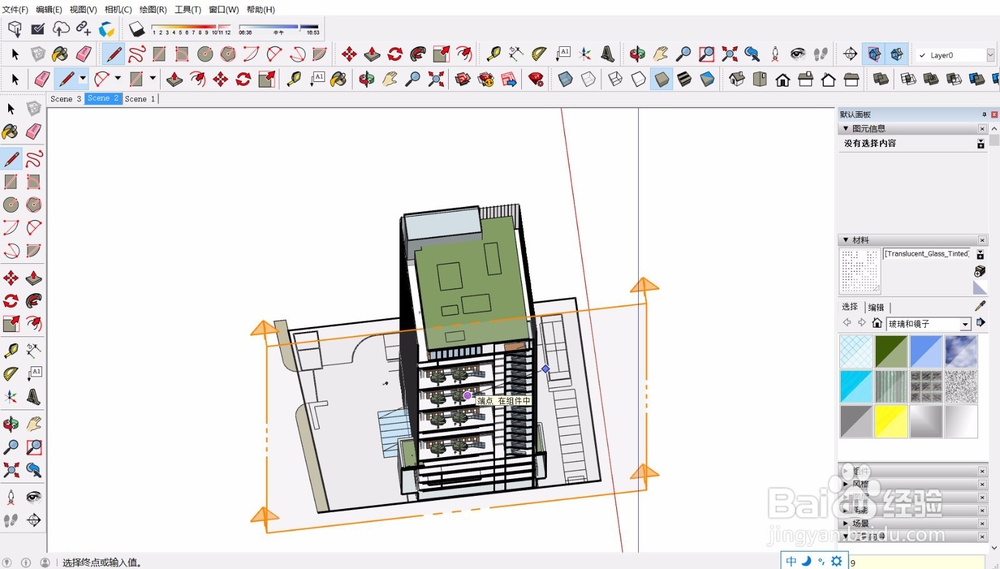Expand the 风格 panel
The image size is (1000, 569).
(846, 484)
